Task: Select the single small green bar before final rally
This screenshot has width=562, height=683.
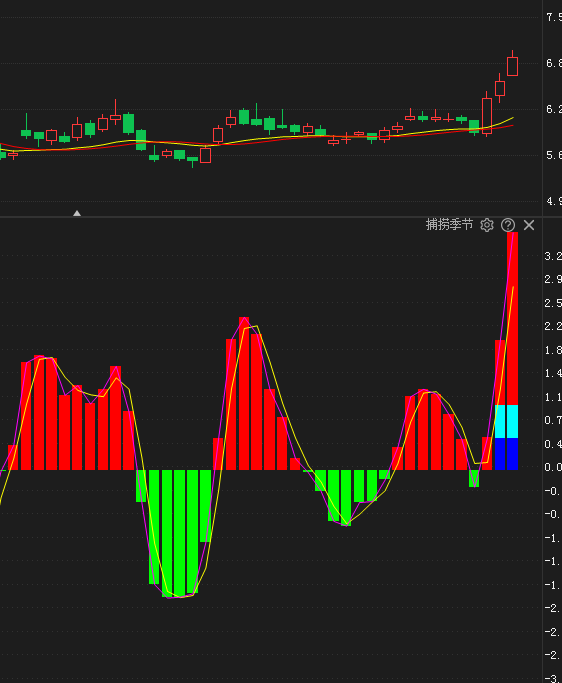Action: coord(474,478)
